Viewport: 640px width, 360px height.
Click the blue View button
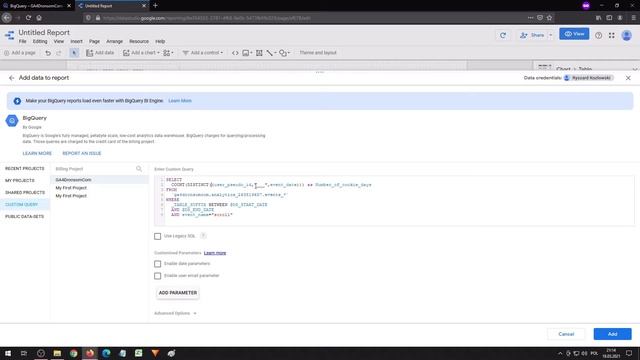click(x=574, y=34)
